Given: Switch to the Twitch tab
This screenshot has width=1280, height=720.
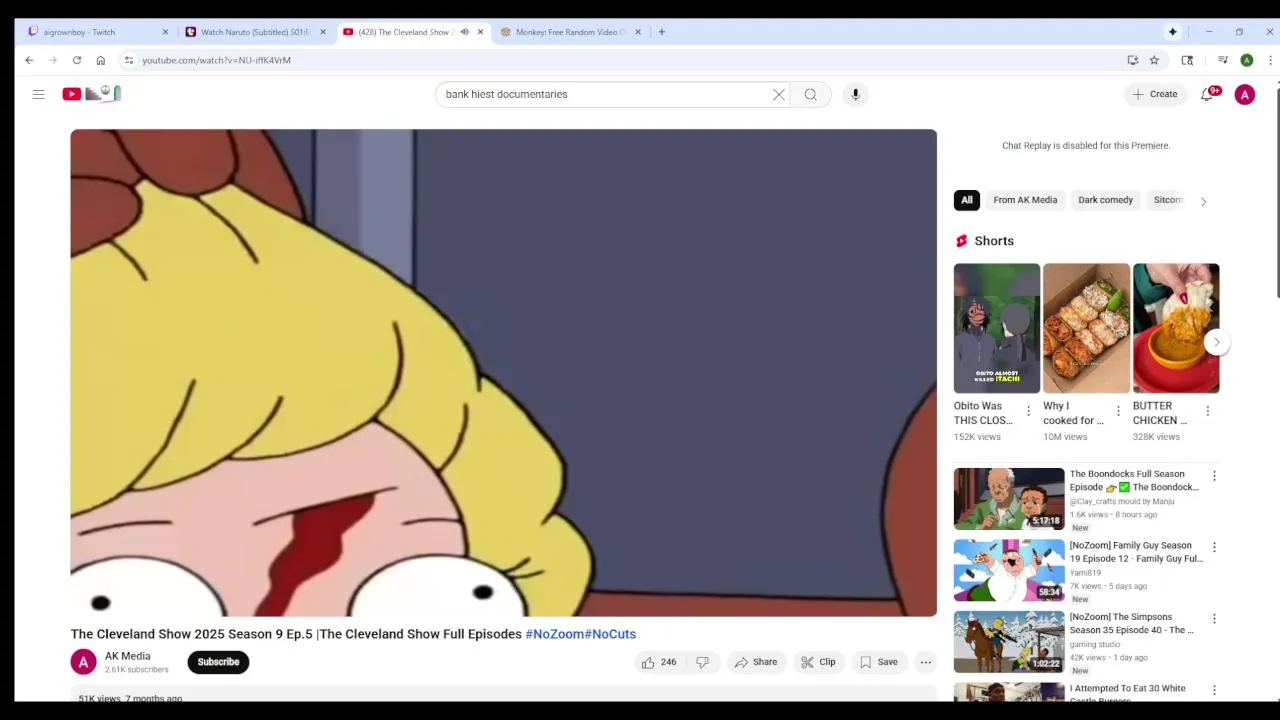Looking at the screenshot, I should tap(93, 32).
